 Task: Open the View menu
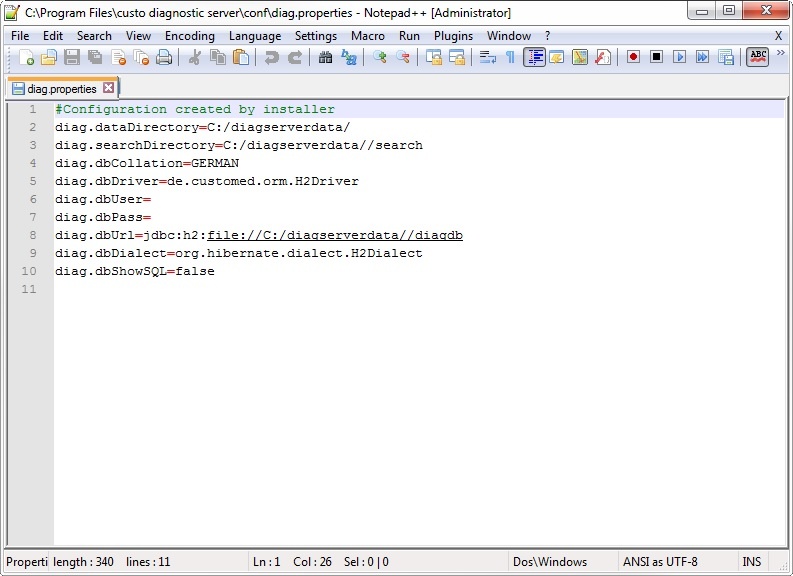[x=138, y=36]
